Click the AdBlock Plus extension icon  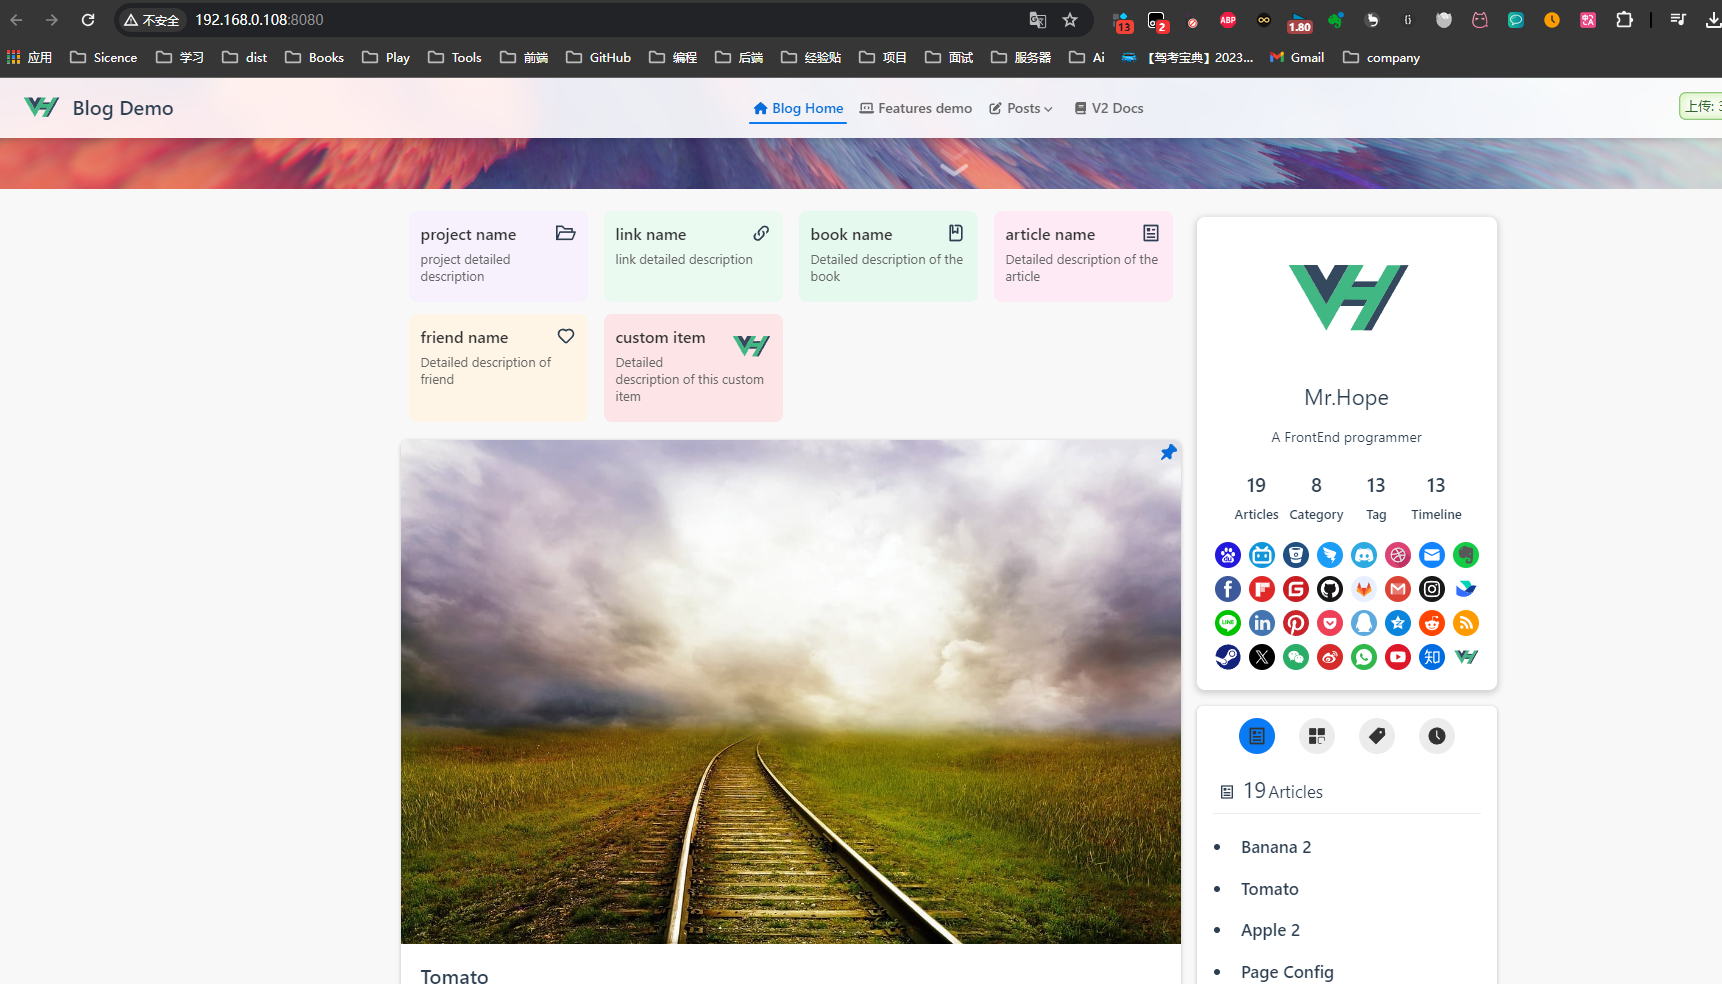pyautogui.click(x=1228, y=20)
